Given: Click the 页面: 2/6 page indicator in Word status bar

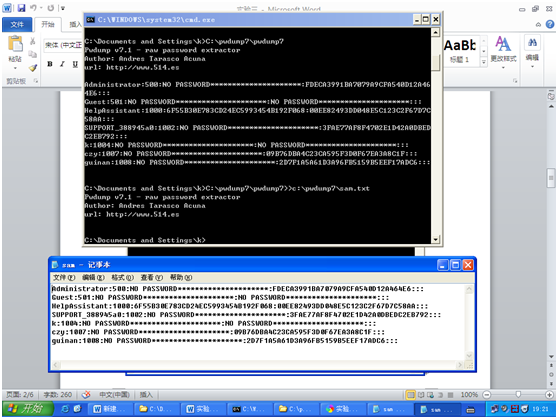Looking at the screenshot, I should [x=20, y=394].
